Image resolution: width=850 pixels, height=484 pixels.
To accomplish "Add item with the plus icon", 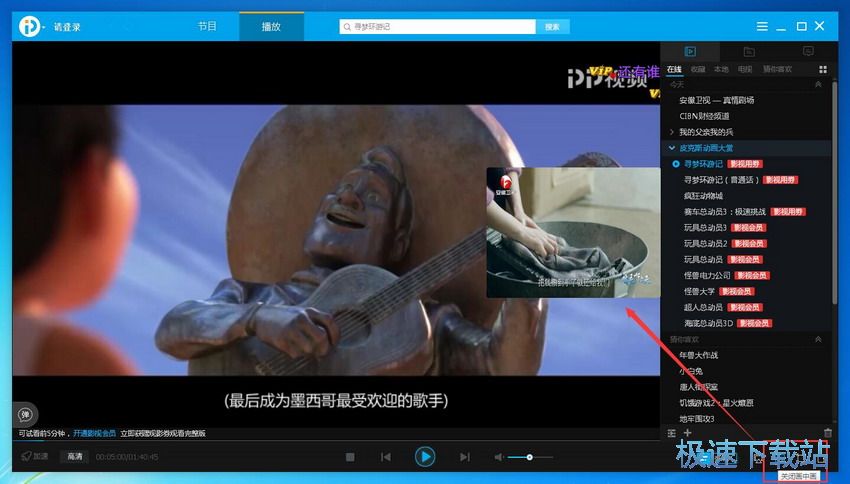I will click(x=687, y=433).
